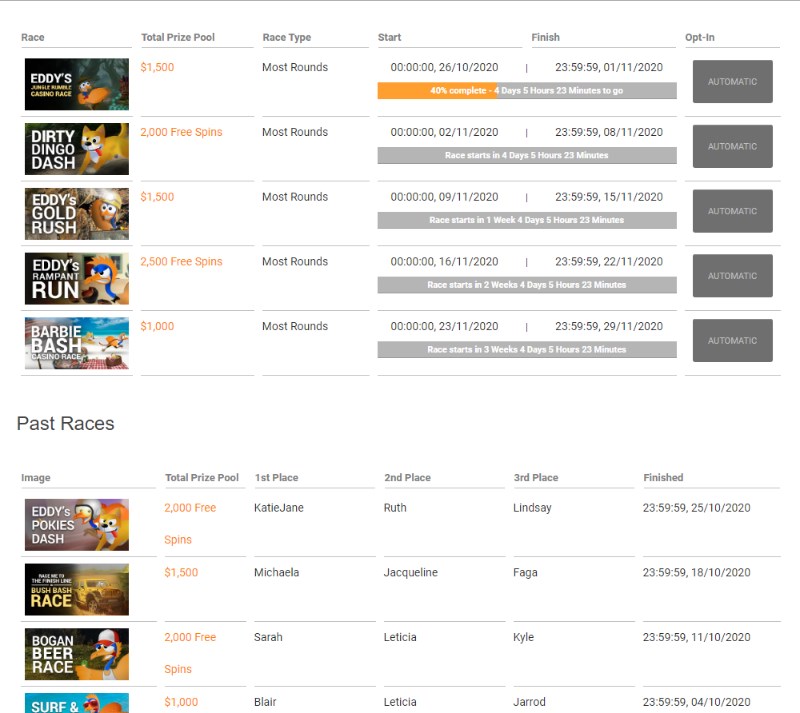This screenshot has height=713, width=800.
Task: Click finished time 23:59:59, 25/10/2020
Action: [x=696, y=508]
